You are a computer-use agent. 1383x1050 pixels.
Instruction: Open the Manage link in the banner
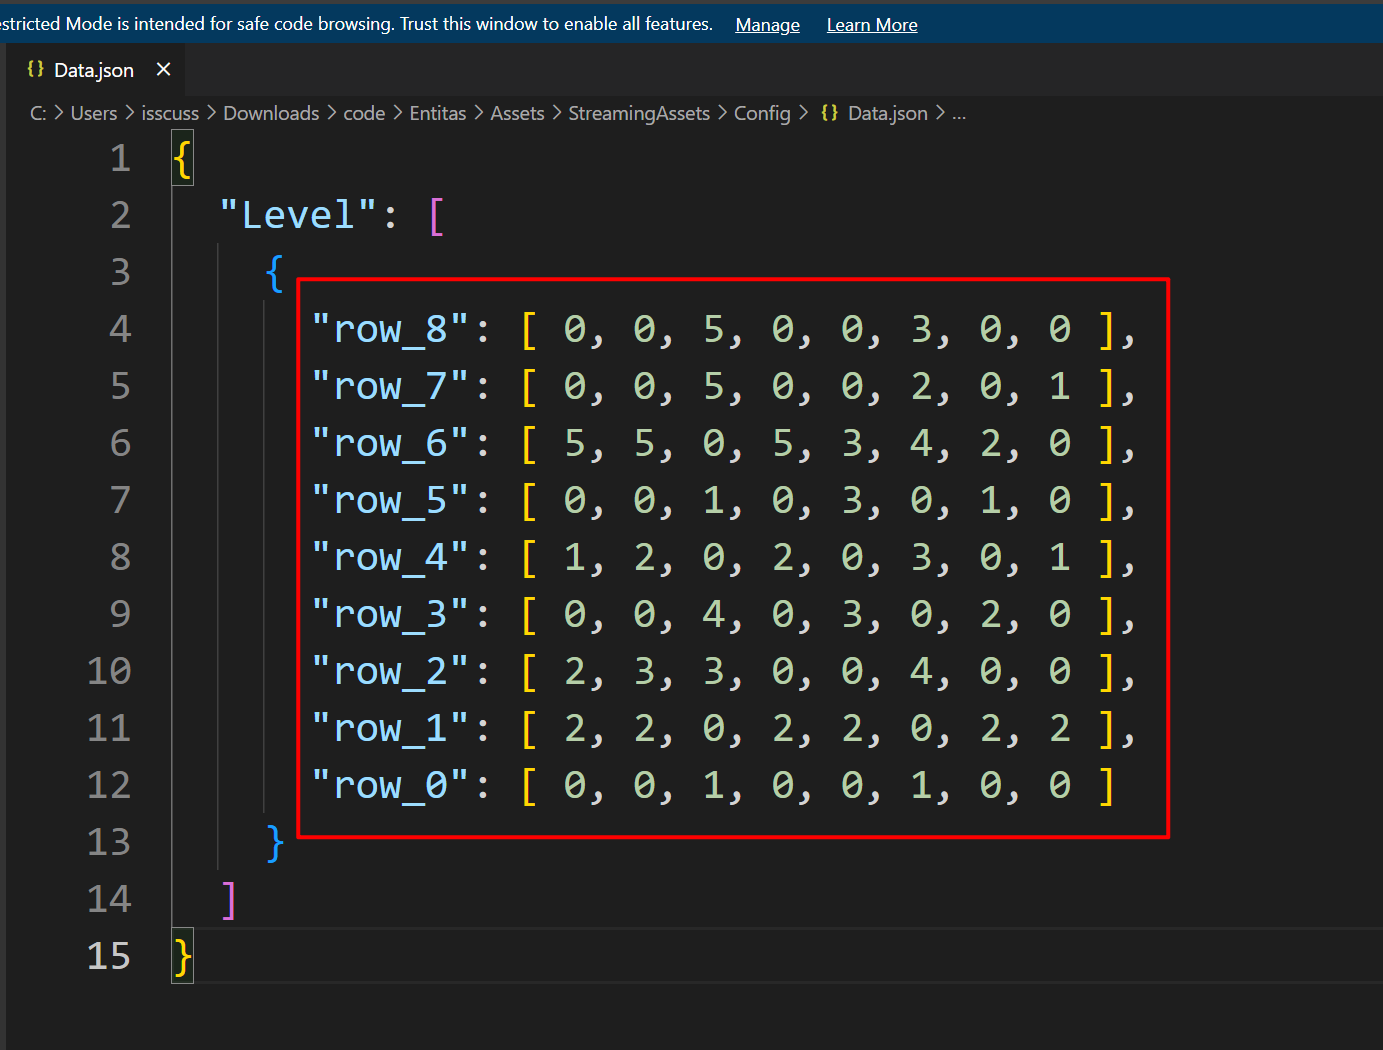pos(767,25)
